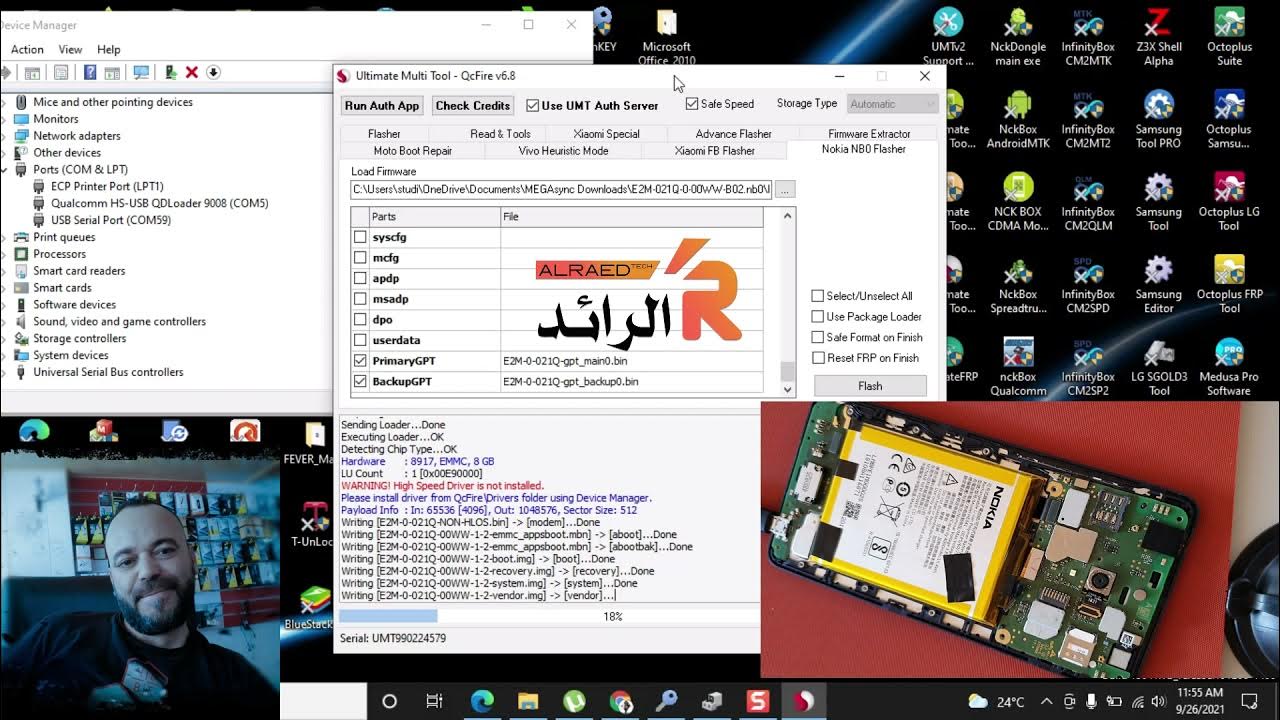Click Run Auth App button
Screen dimensions: 1280x720
382,105
